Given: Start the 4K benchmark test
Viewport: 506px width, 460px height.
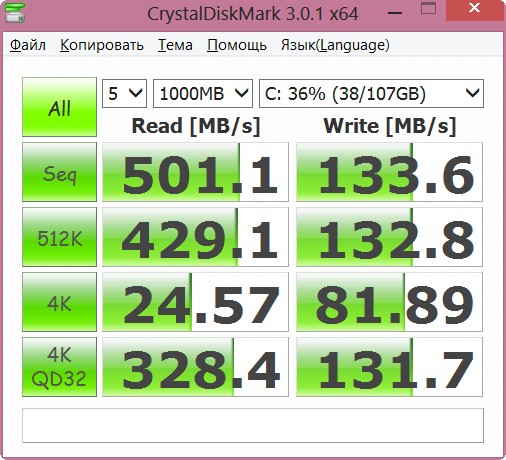Looking at the screenshot, I should pyautogui.click(x=59, y=302).
